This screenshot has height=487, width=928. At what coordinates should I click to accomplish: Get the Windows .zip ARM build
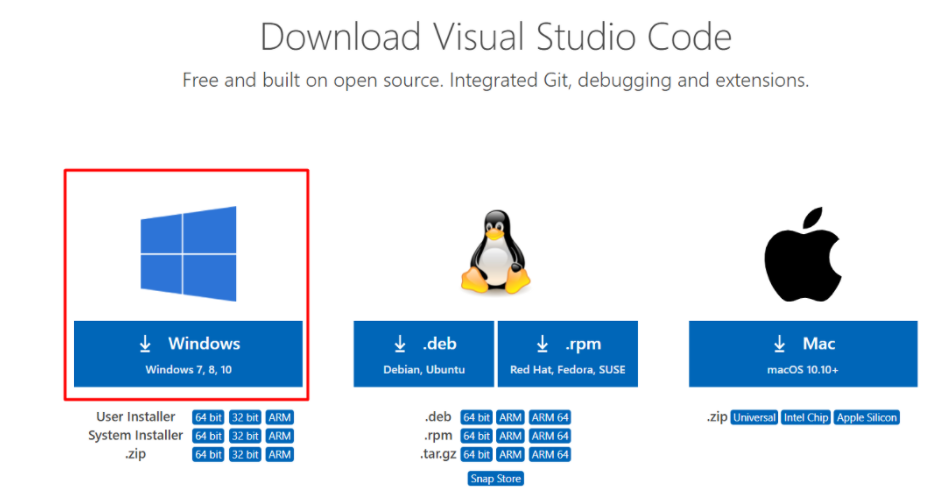(x=279, y=454)
